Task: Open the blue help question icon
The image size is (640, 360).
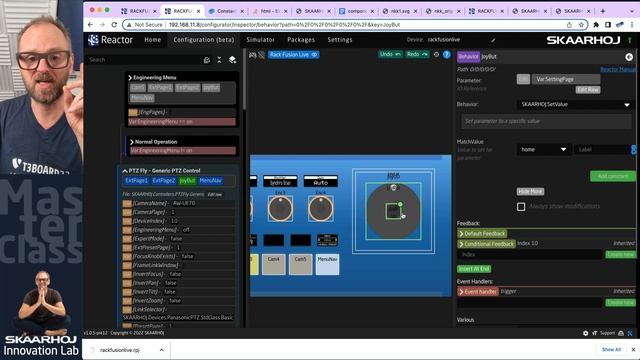Action: pos(447,54)
